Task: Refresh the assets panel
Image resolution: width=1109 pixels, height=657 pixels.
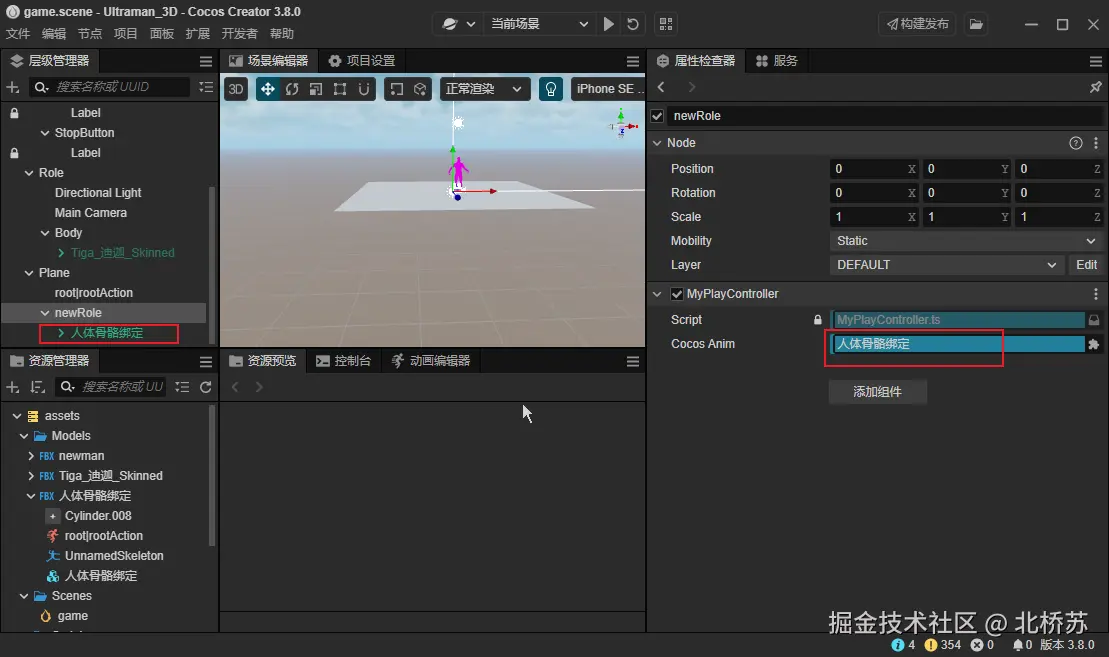Action: 206,387
